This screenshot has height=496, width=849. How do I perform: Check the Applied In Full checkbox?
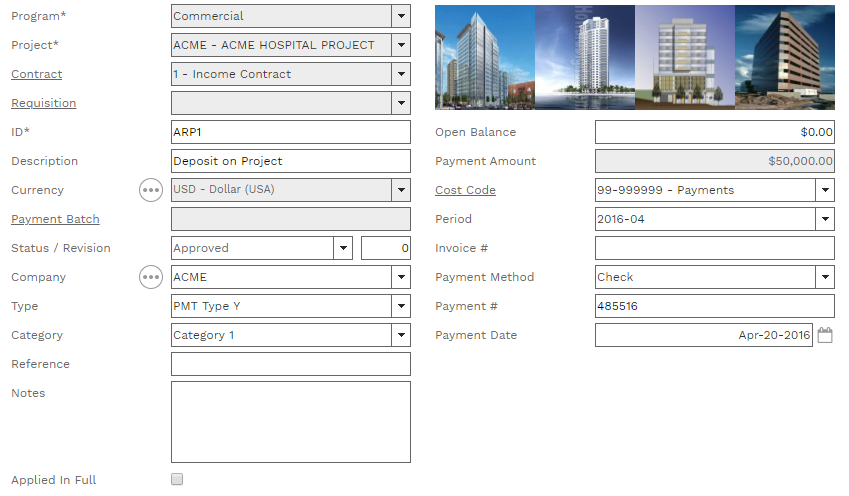click(x=177, y=480)
